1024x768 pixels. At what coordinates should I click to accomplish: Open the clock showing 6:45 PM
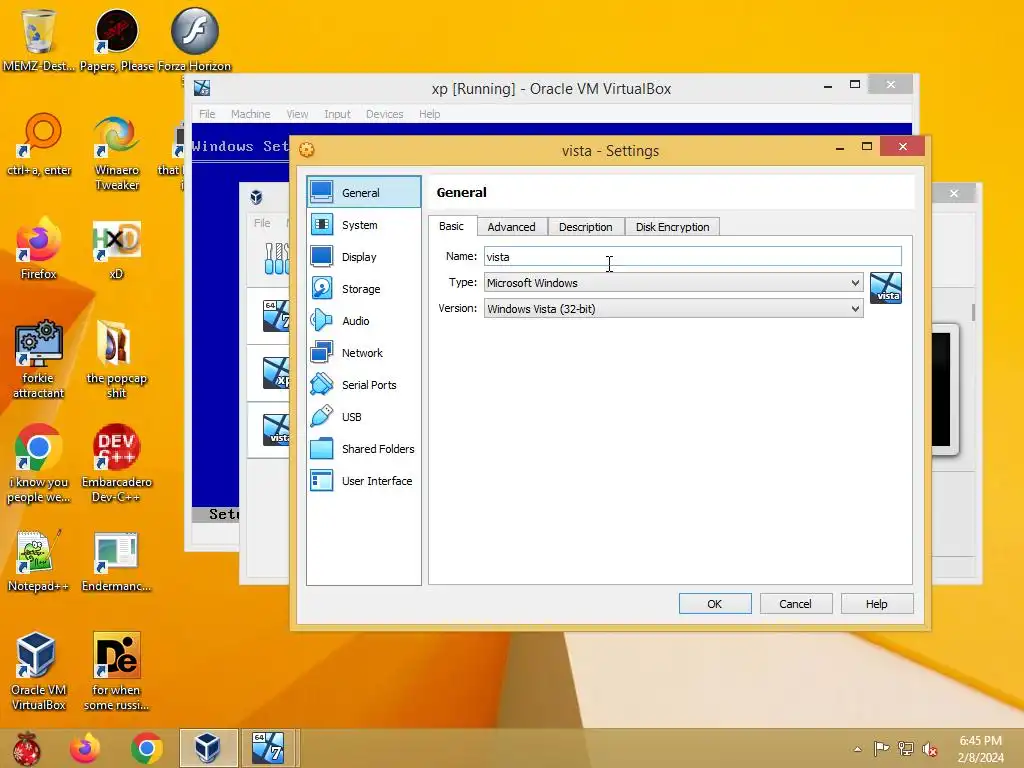(x=980, y=749)
